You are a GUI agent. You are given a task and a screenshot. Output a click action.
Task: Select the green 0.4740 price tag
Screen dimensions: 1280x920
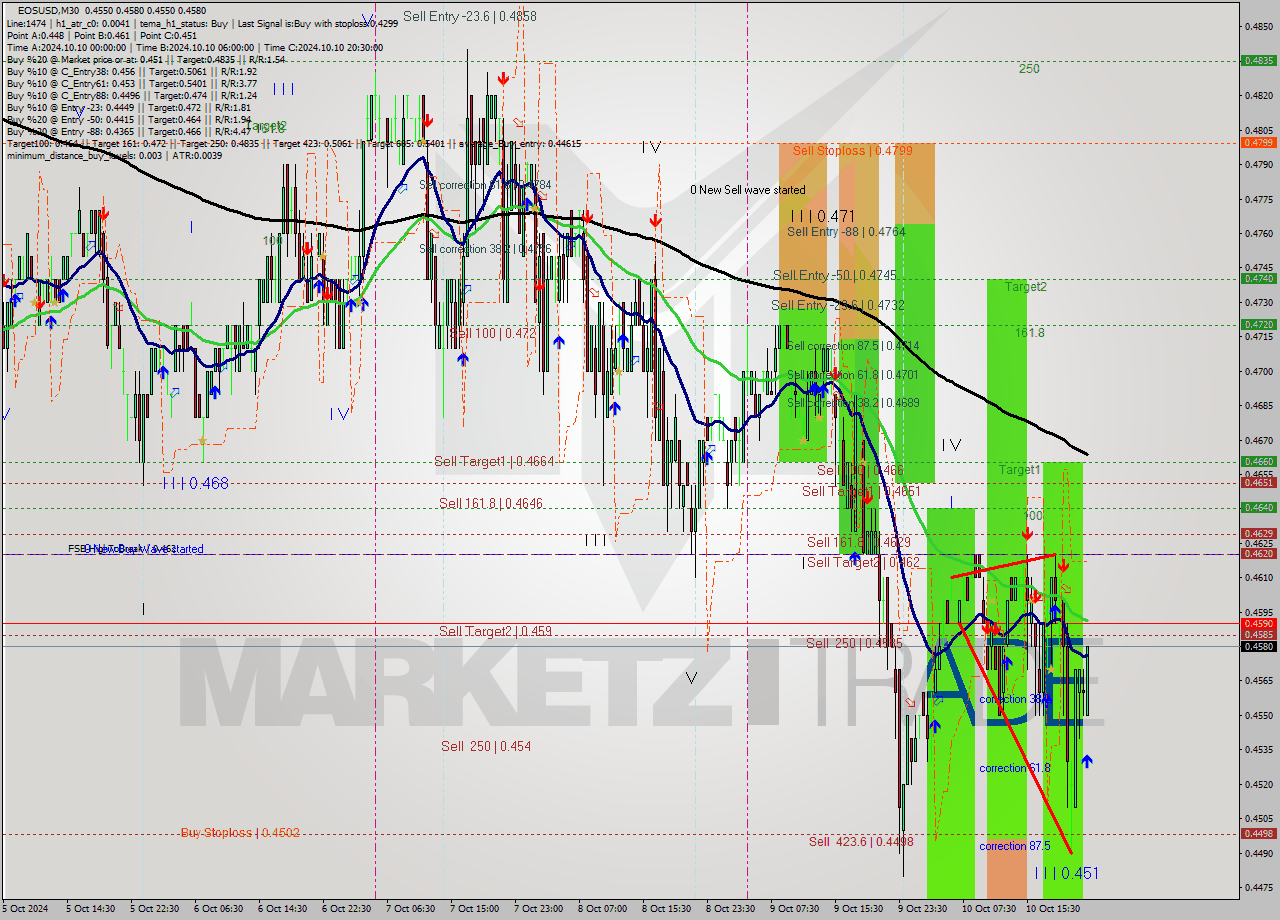coord(1258,278)
